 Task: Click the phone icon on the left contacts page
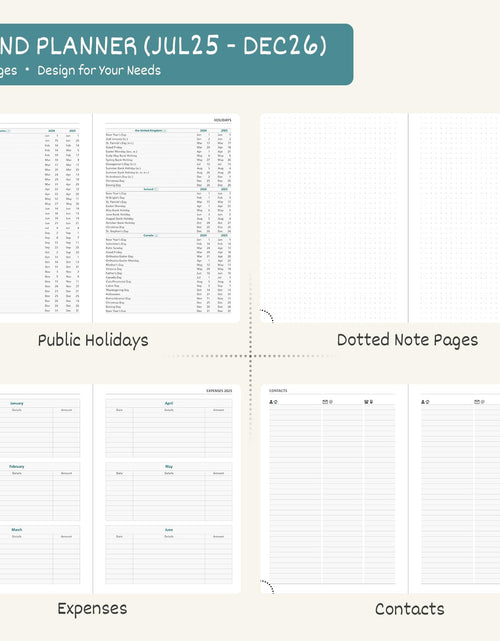click(x=368, y=402)
